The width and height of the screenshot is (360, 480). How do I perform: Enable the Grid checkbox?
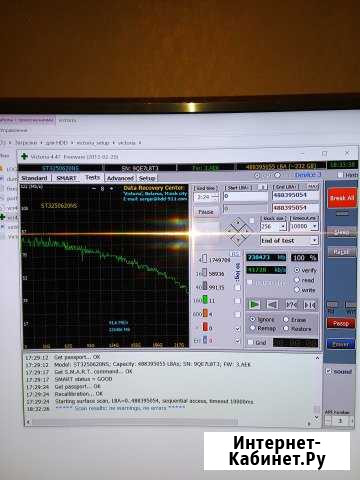[x=250, y=342]
